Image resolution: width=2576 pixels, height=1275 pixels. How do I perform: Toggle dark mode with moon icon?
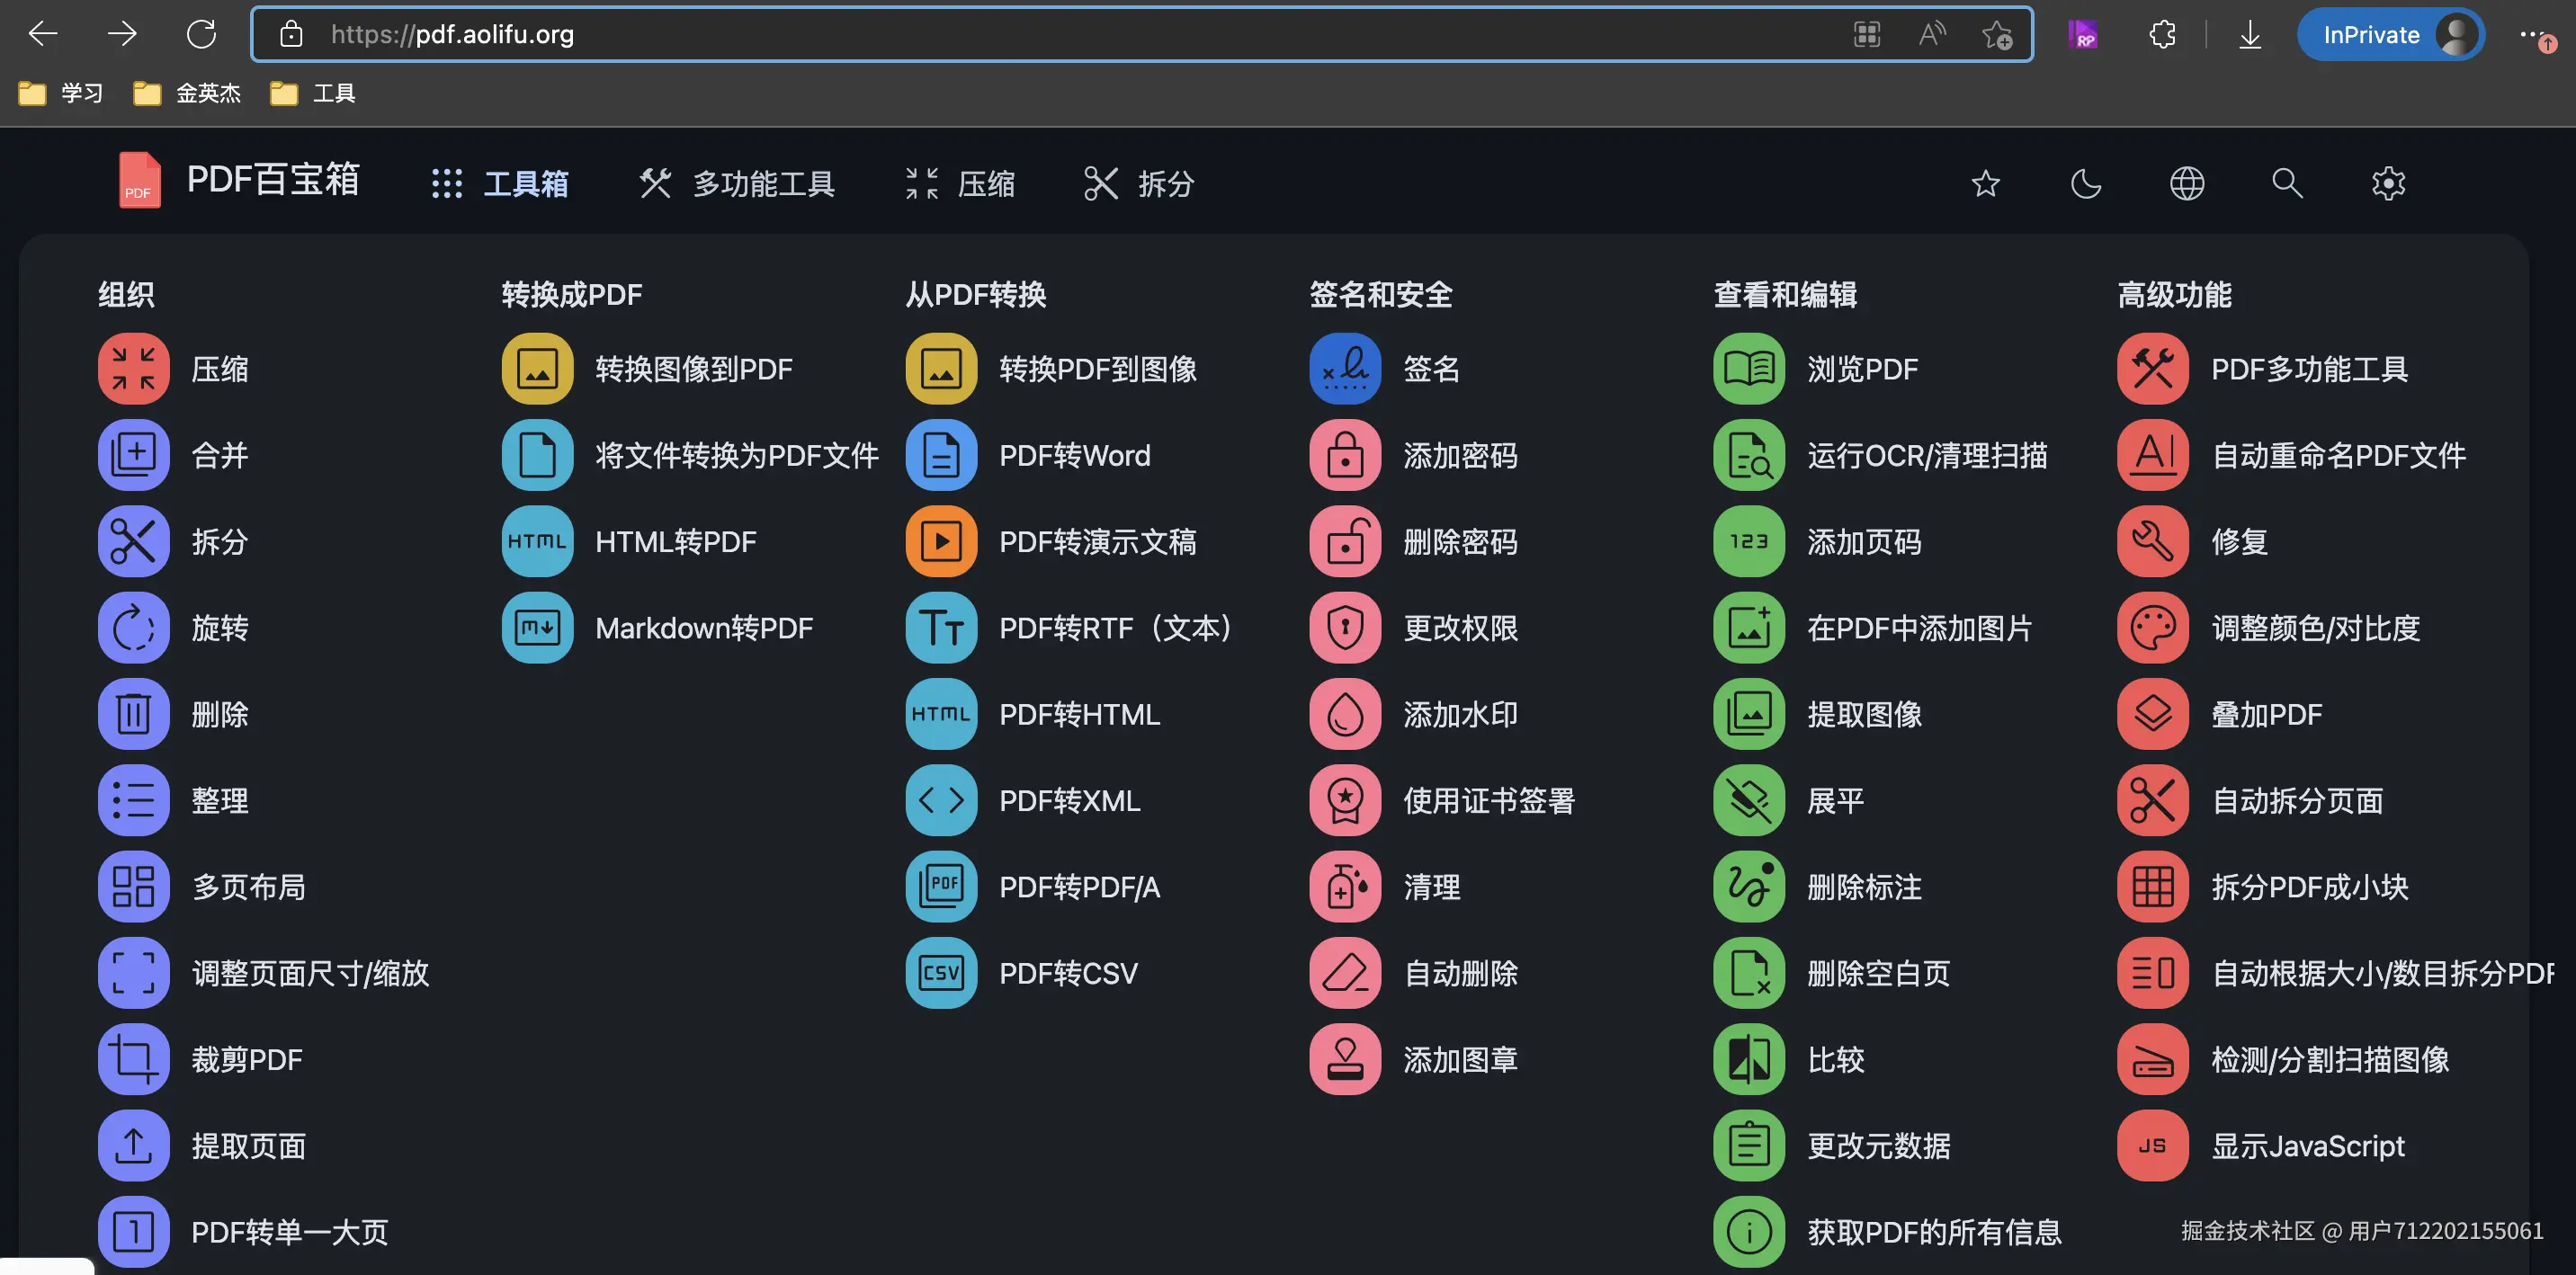[x=2086, y=183]
